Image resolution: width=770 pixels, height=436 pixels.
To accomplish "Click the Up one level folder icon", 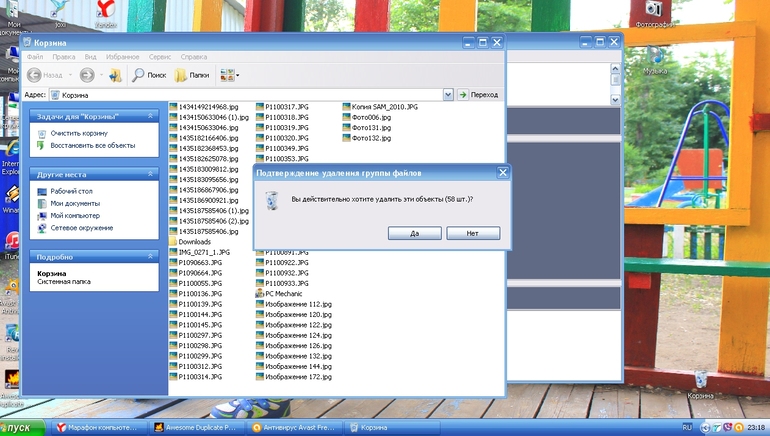I will pyautogui.click(x=115, y=75).
